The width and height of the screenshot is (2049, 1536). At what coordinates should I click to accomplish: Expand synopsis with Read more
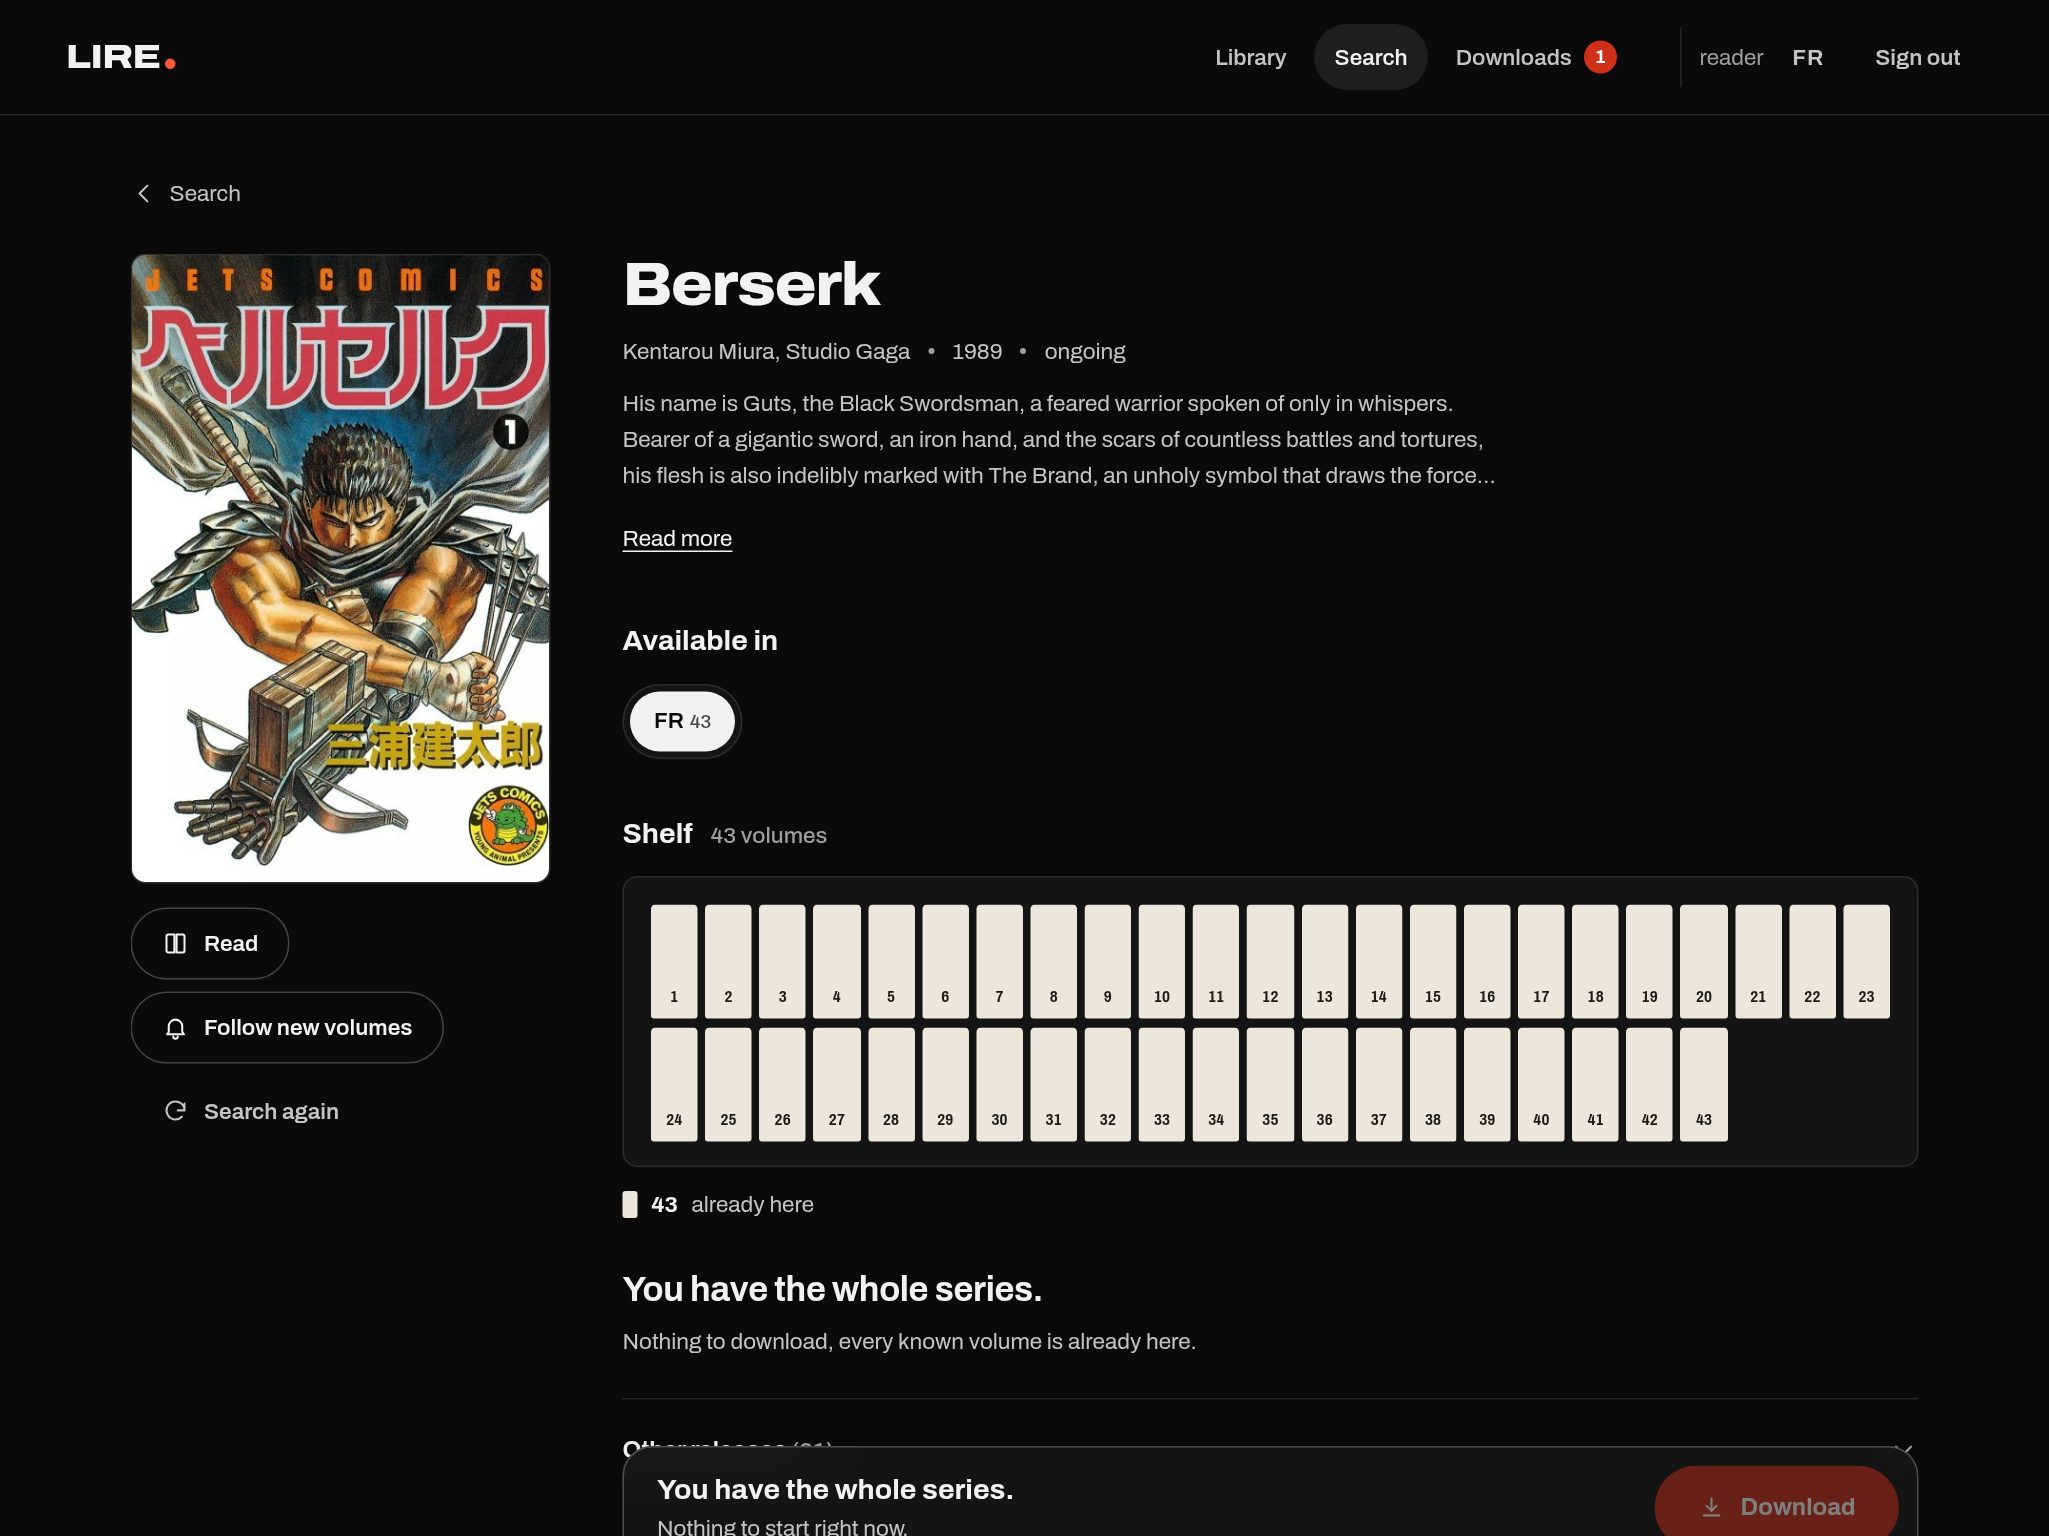point(677,538)
